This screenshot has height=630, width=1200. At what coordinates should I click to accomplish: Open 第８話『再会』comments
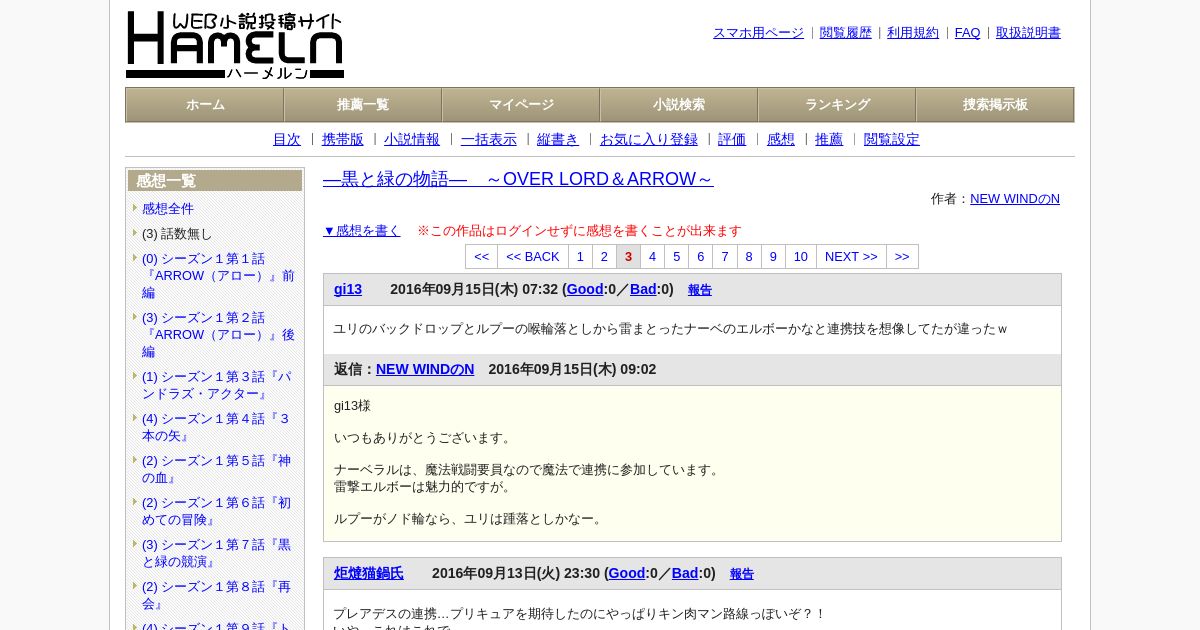(217, 595)
